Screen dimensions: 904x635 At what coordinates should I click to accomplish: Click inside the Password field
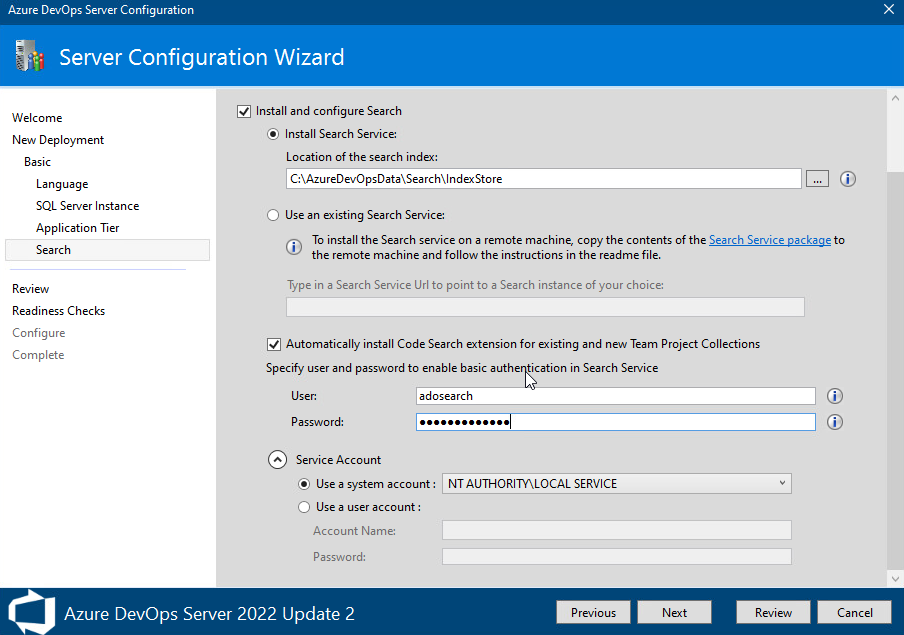click(x=615, y=422)
